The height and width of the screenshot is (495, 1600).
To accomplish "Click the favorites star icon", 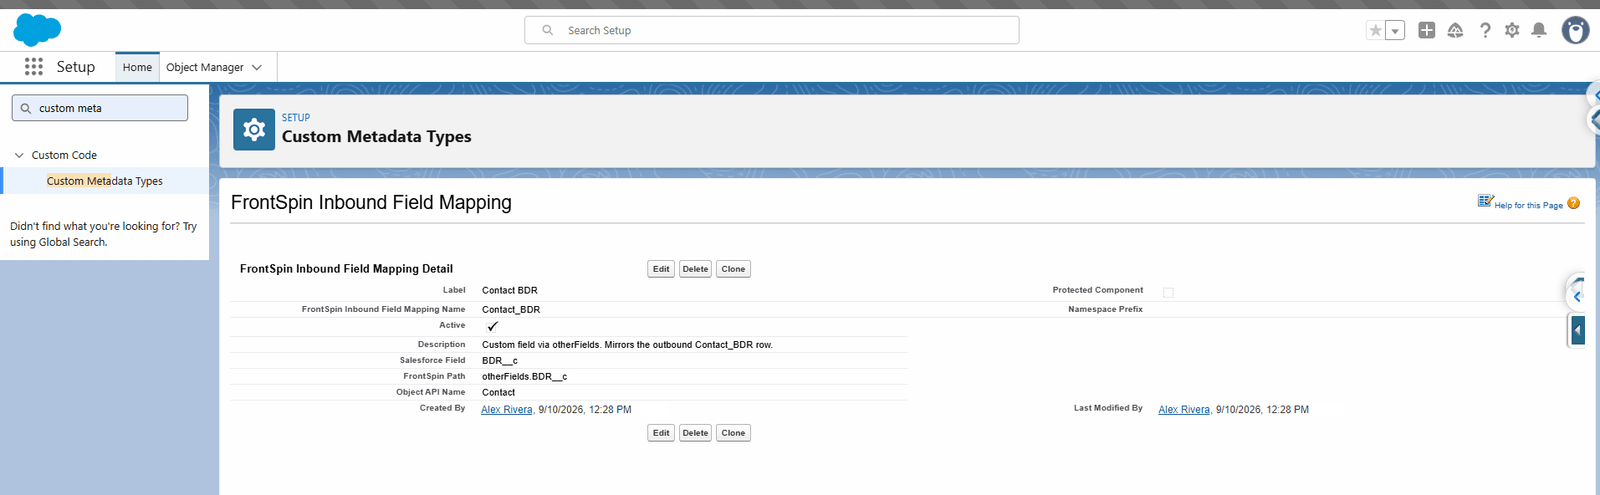I will click(x=1375, y=31).
